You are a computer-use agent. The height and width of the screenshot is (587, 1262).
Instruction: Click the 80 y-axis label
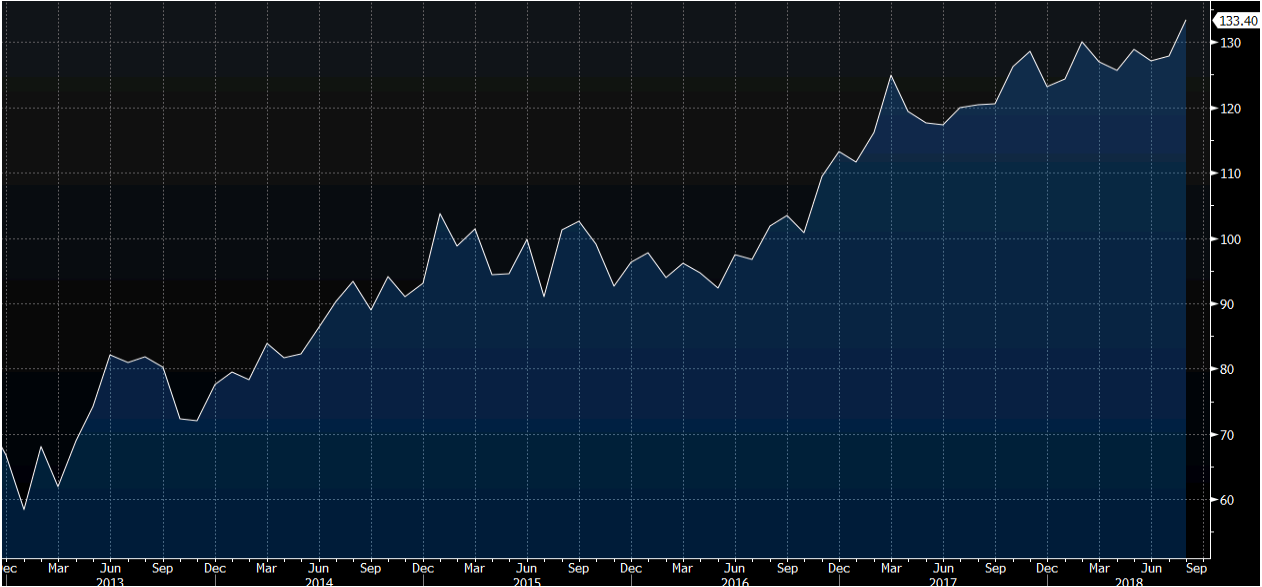coord(1224,370)
